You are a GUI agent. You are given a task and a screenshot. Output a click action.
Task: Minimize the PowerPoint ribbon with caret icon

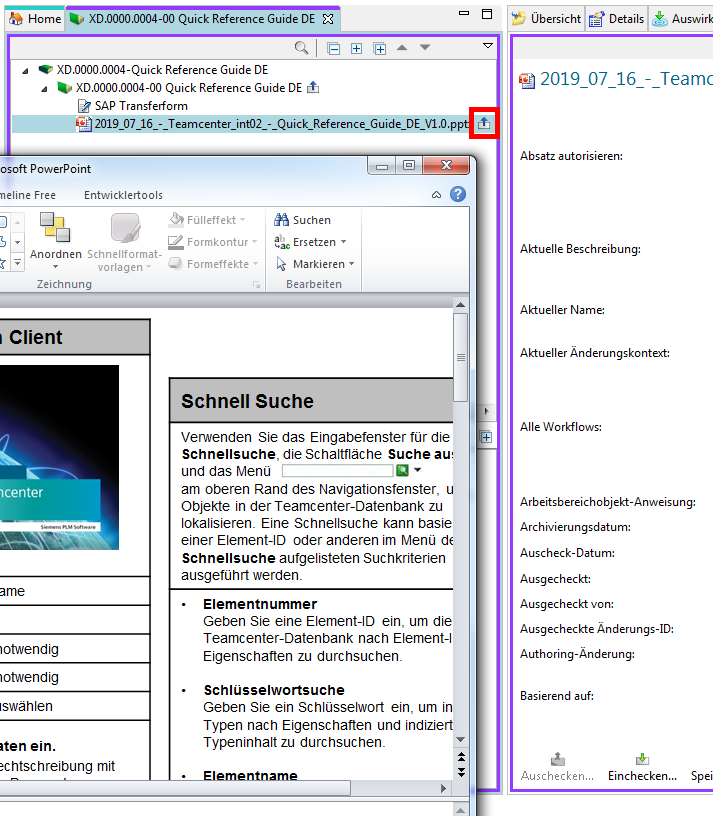[x=437, y=195]
